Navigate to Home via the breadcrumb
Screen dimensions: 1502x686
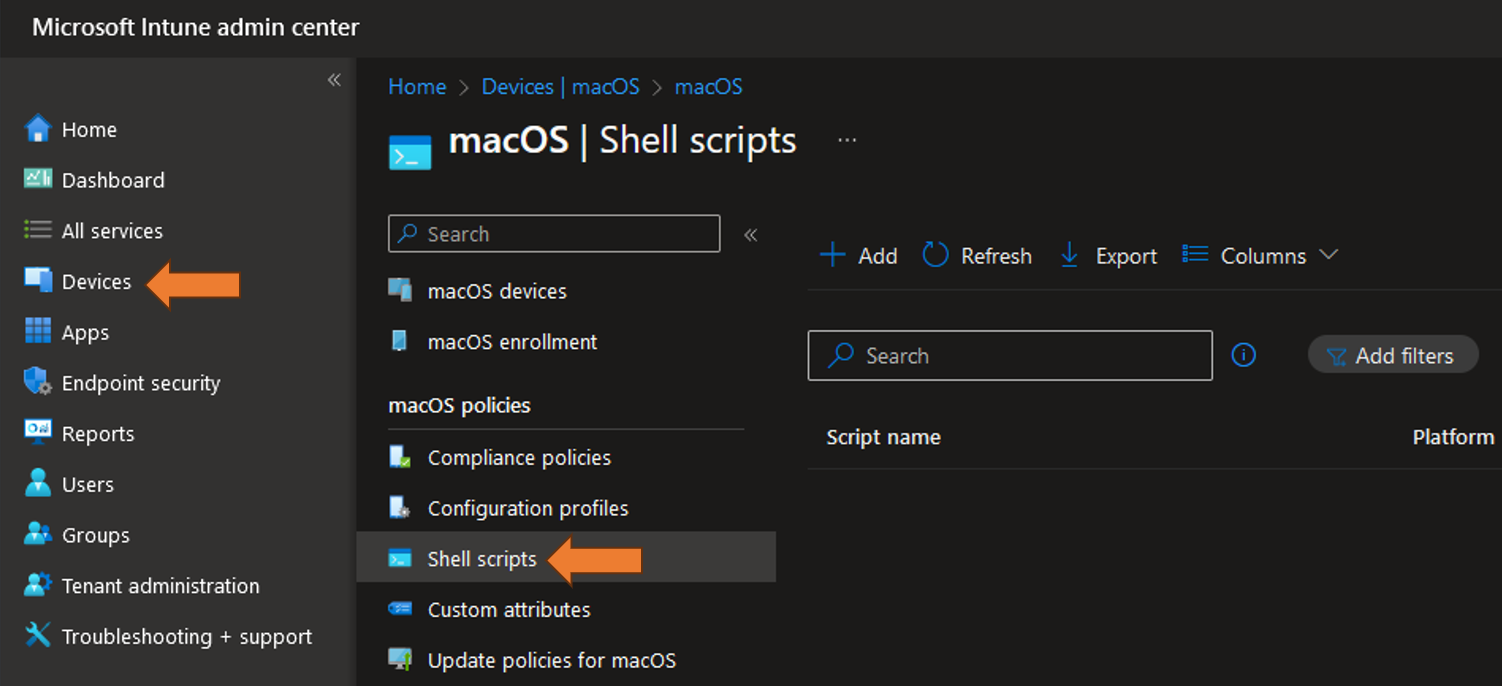(x=417, y=87)
